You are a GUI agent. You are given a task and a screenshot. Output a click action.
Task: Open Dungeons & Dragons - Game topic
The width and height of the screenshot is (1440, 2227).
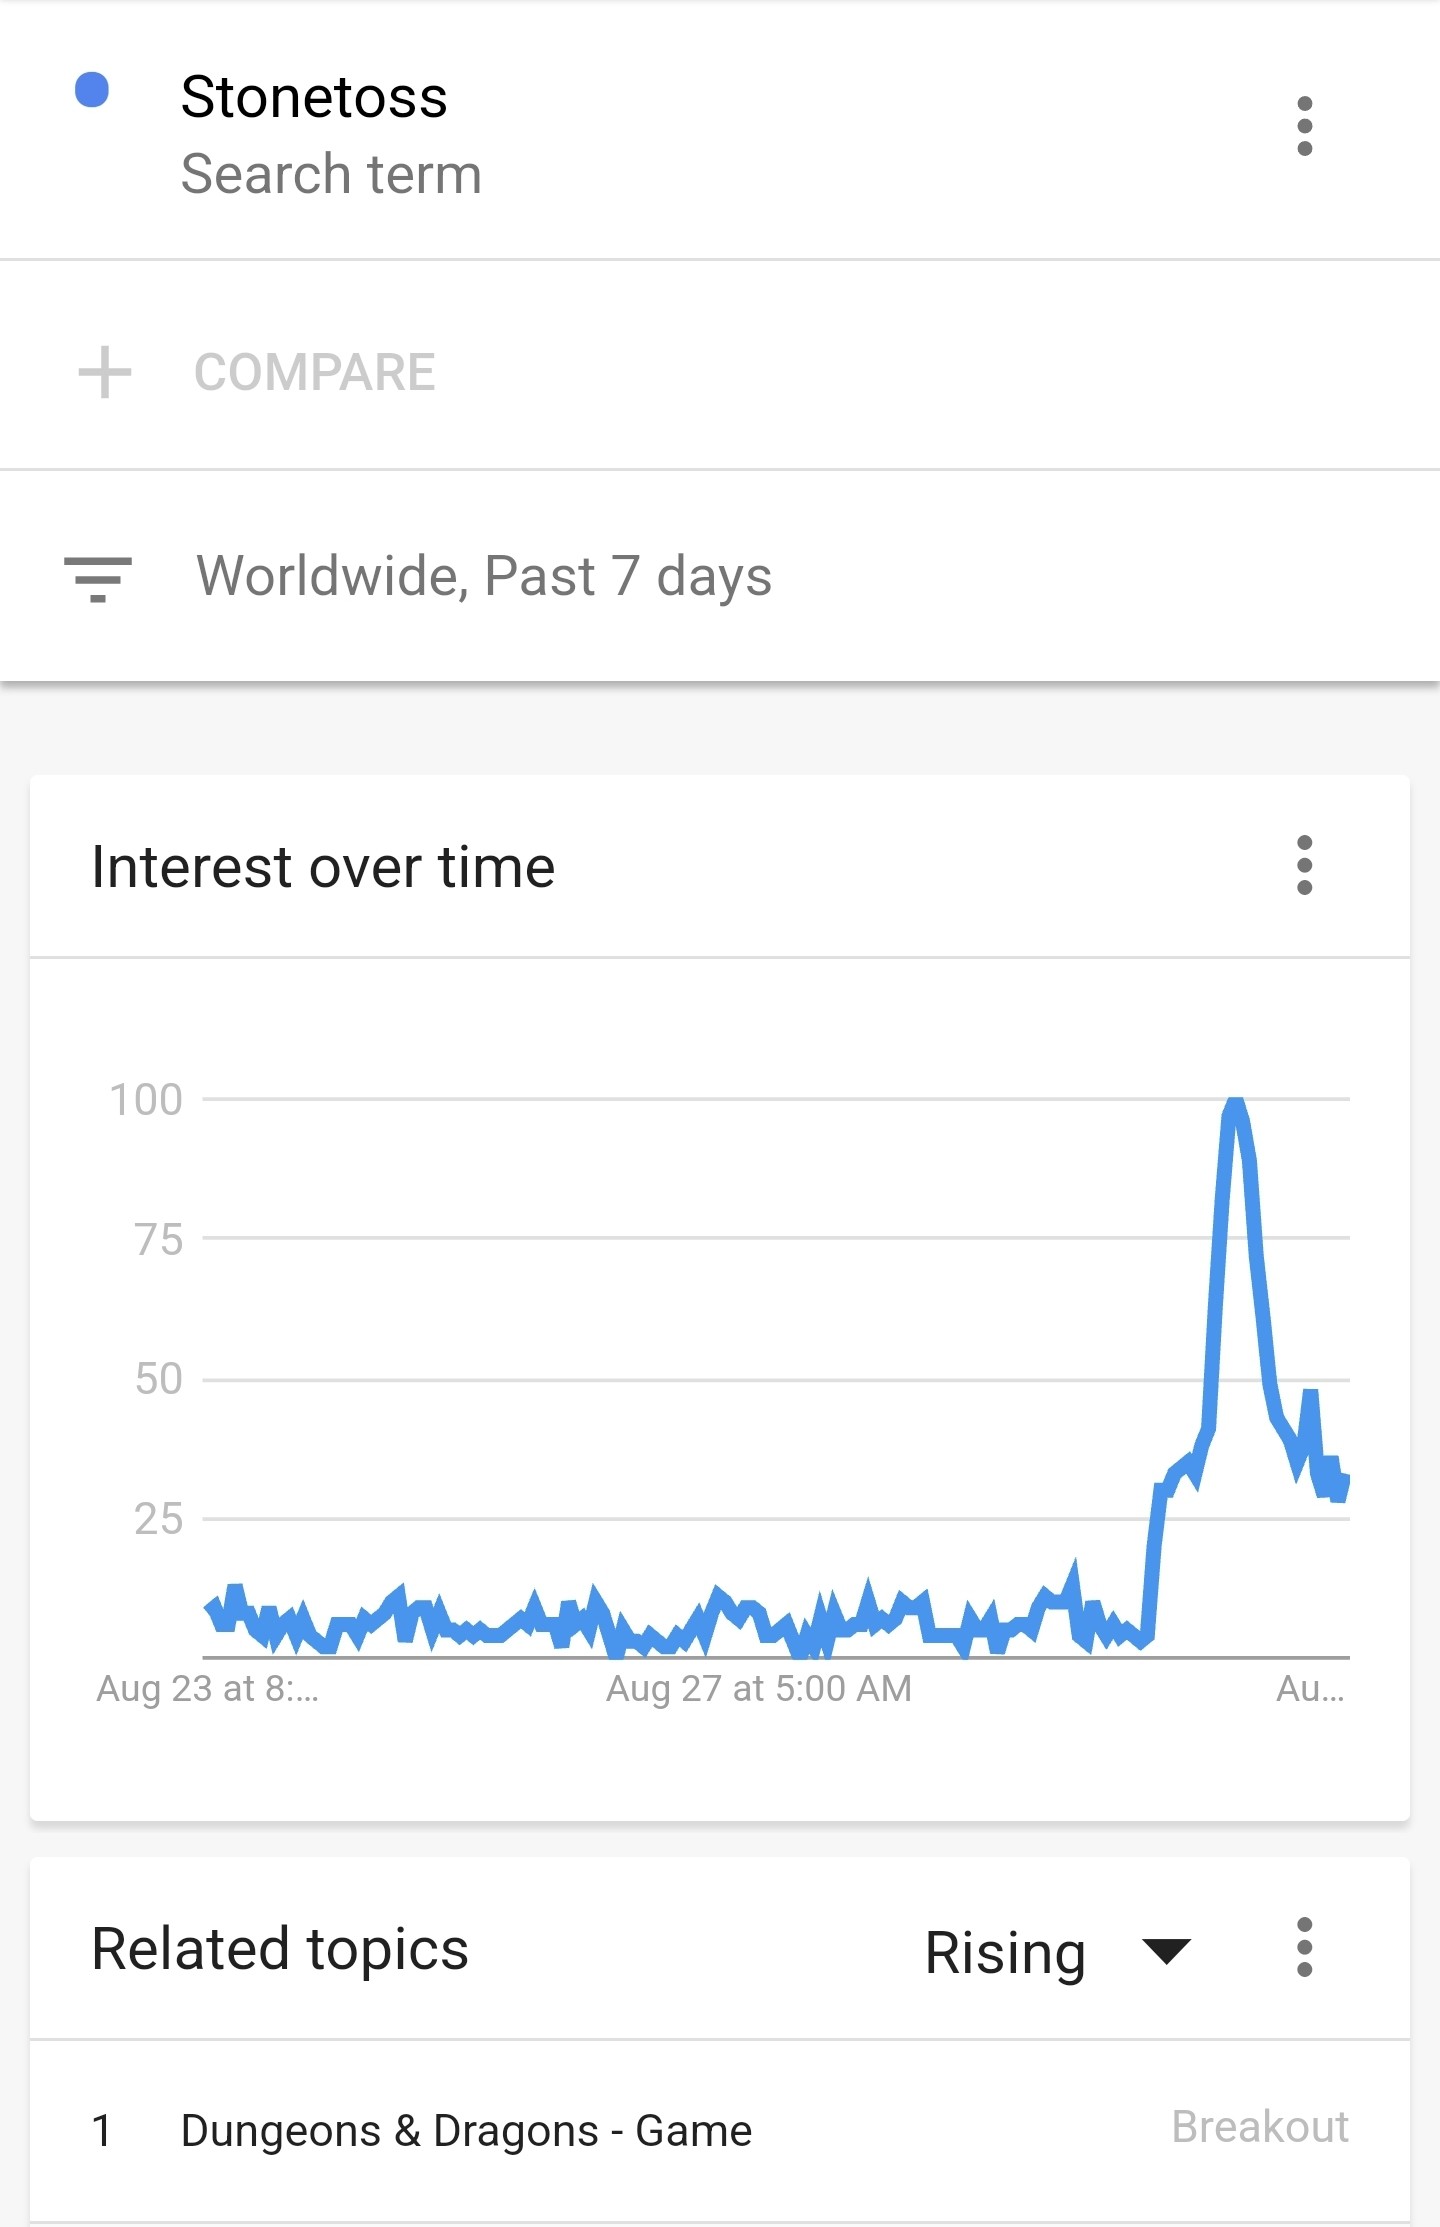pyautogui.click(x=466, y=2130)
